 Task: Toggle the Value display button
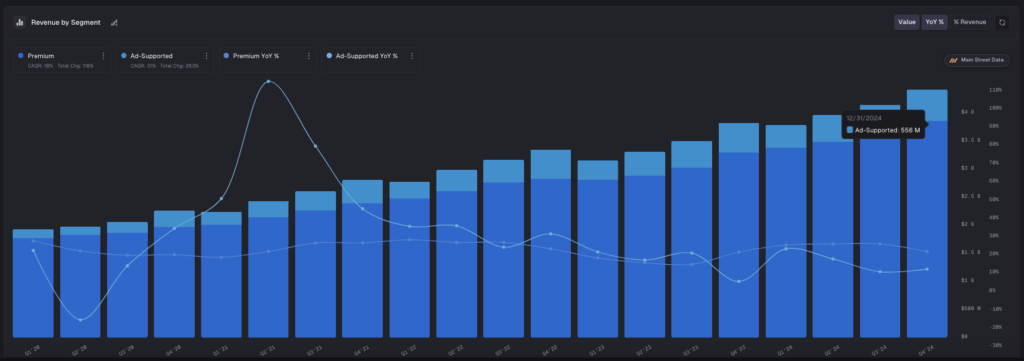906,22
